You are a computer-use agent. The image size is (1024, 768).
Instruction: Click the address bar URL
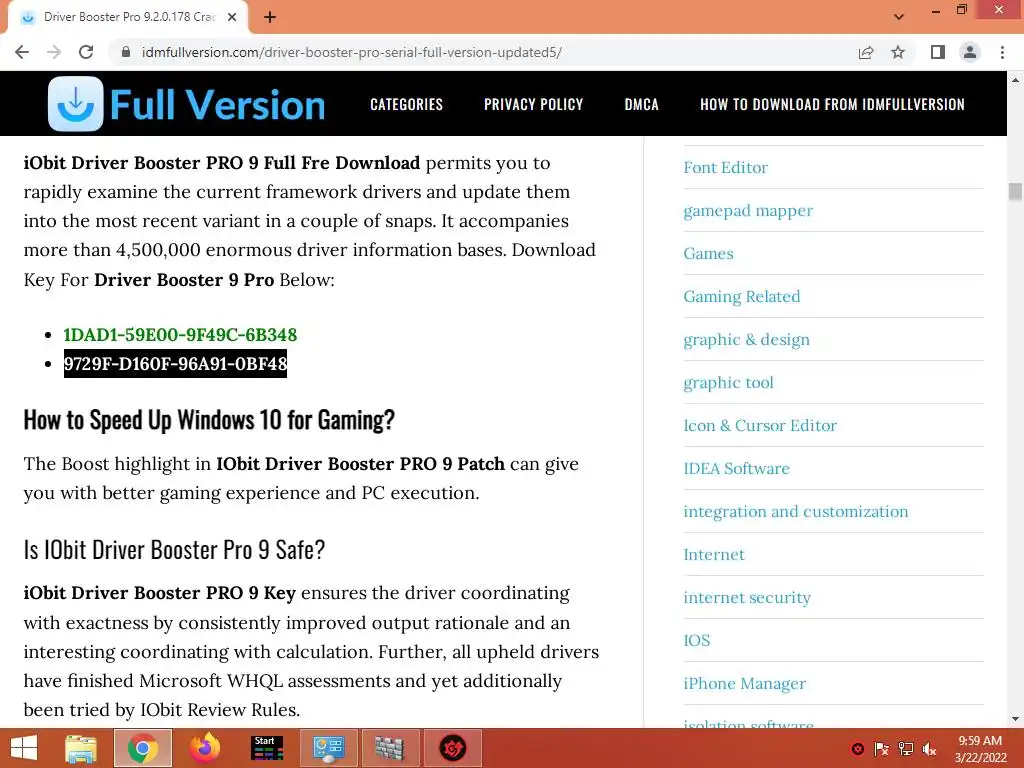(351, 52)
